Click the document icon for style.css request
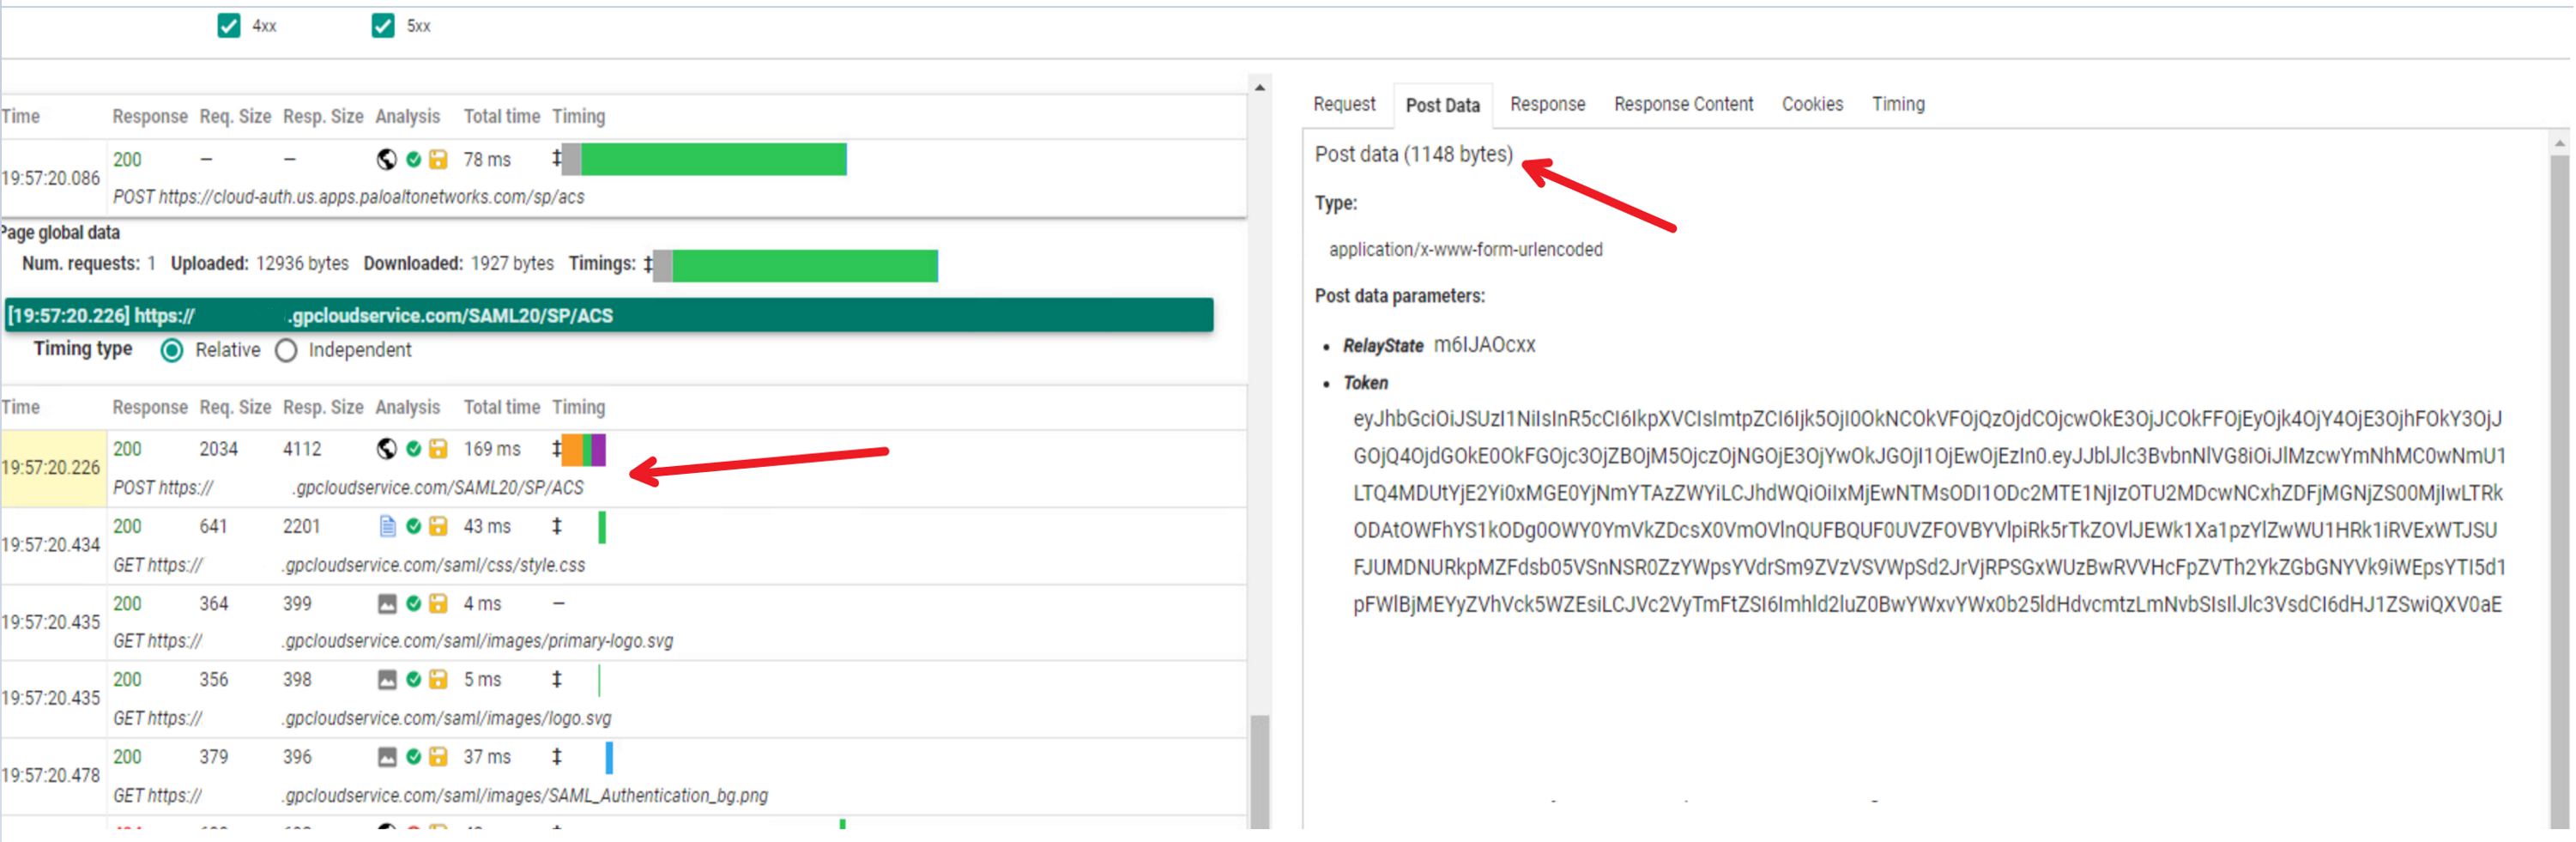Image resolution: width=2576 pixels, height=842 pixels. click(x=387, y=526)
